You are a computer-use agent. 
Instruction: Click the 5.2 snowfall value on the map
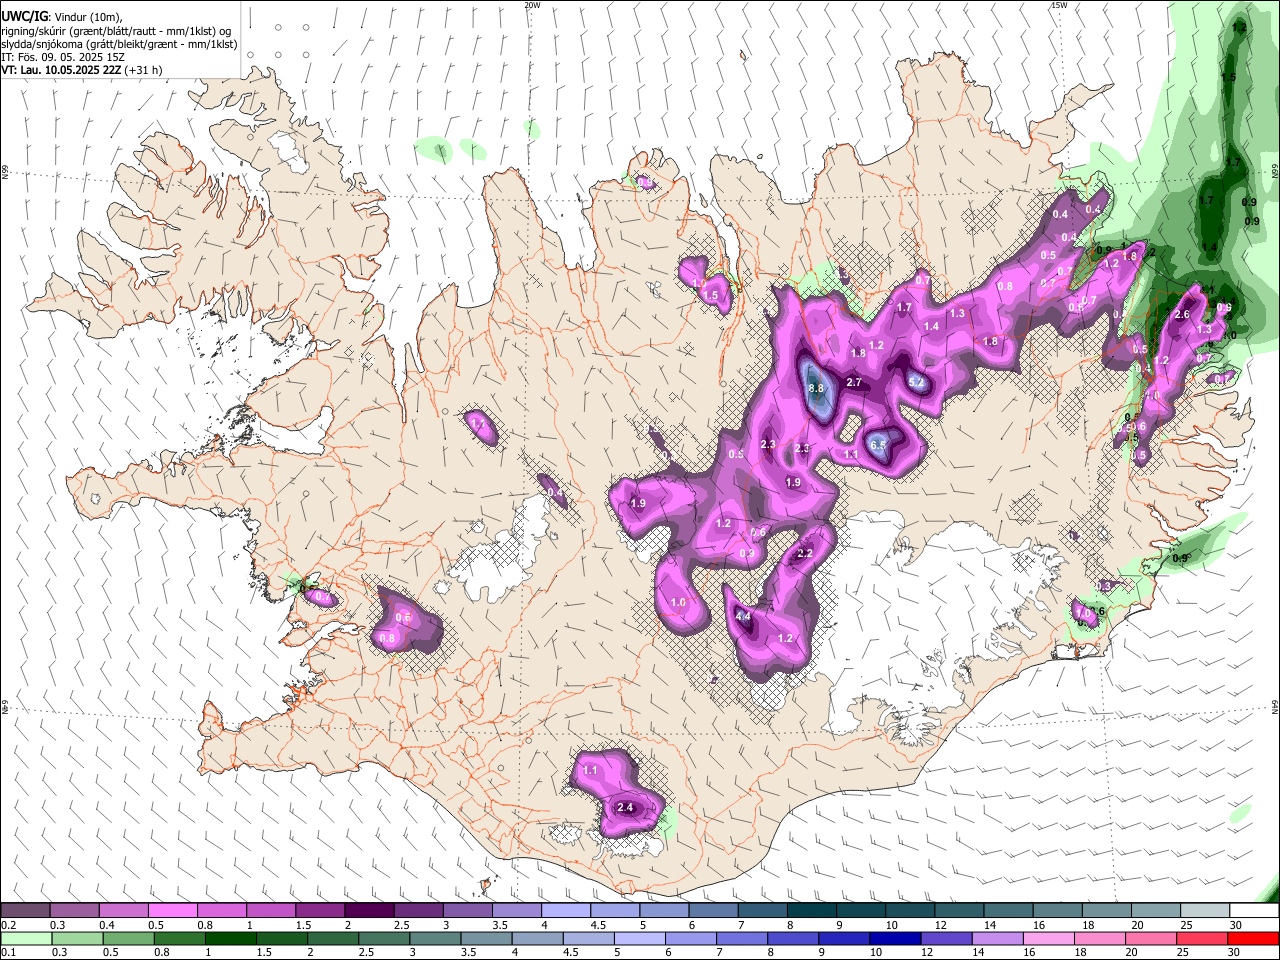point(916,381)
